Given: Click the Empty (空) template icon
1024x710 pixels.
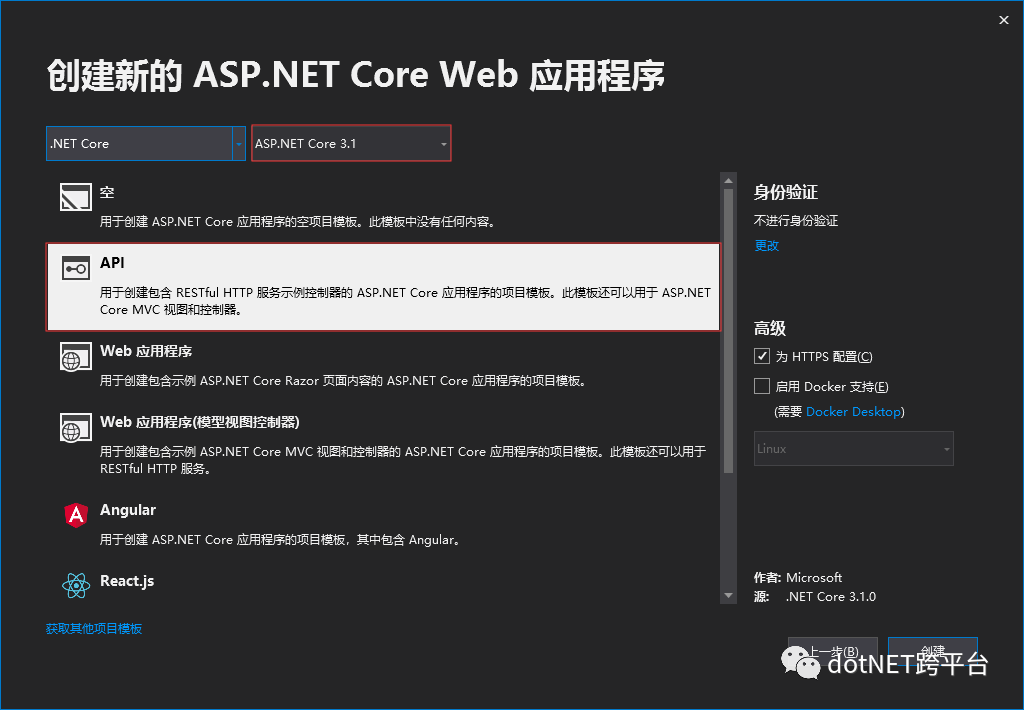Looking at the screenshot, I should click(x=76, y=197).
